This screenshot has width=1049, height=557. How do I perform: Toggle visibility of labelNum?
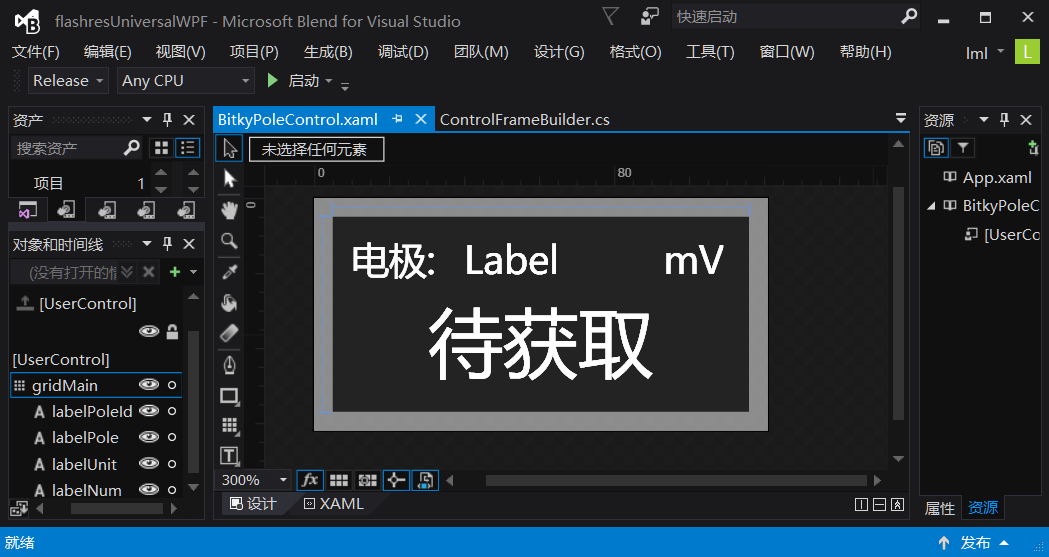(149, 489)
